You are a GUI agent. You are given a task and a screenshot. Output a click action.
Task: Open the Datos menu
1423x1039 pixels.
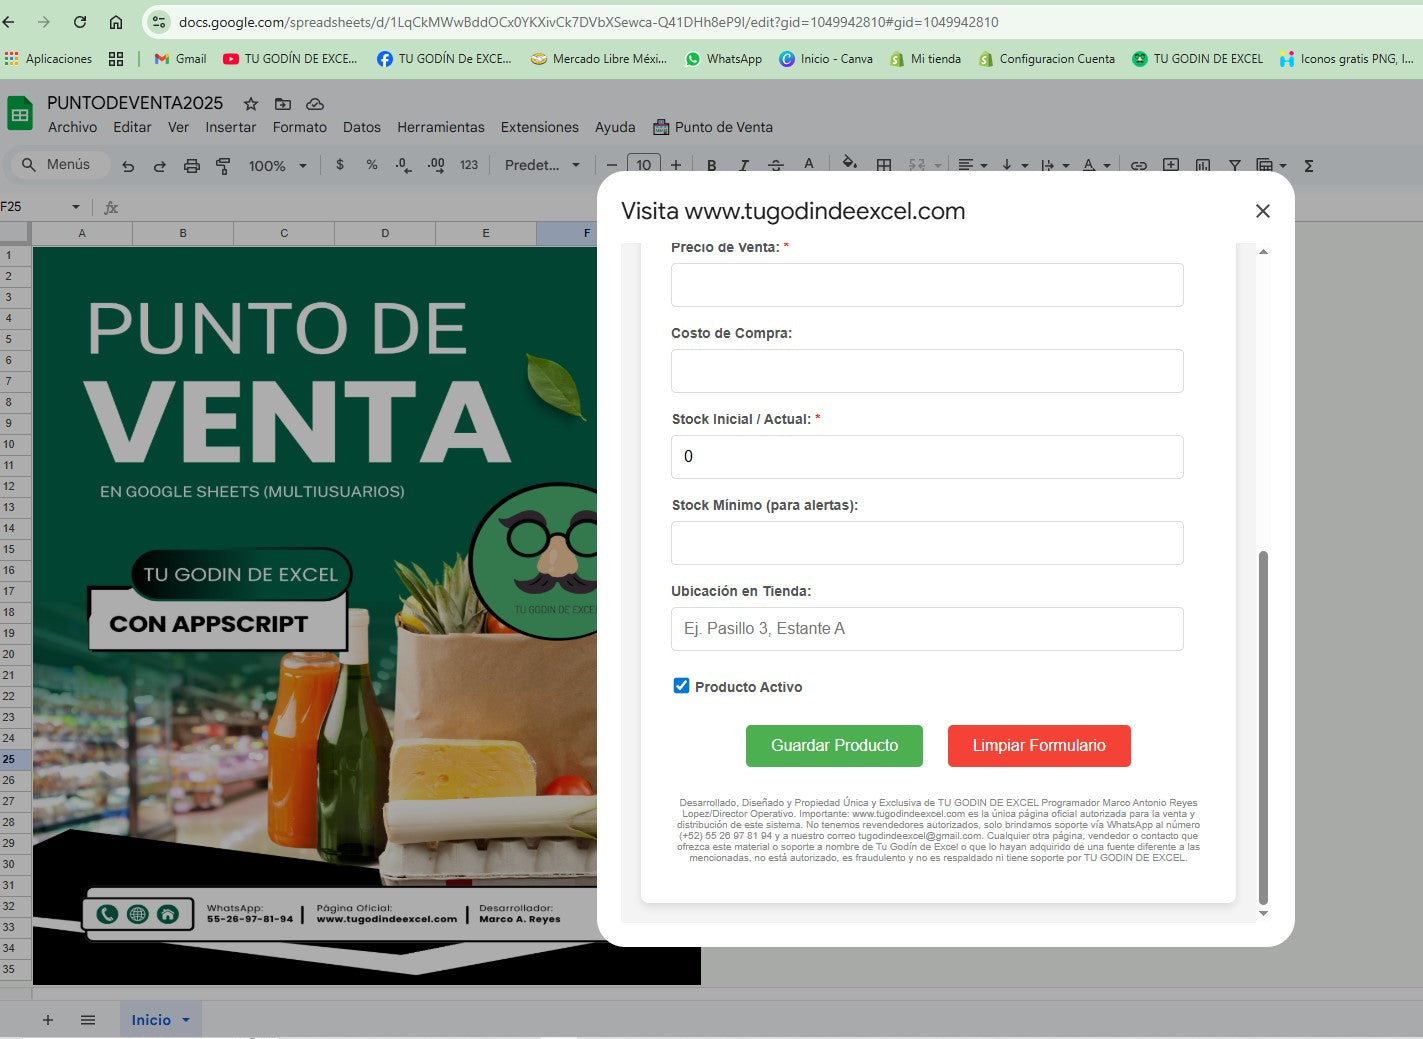[x=362, y=127]
